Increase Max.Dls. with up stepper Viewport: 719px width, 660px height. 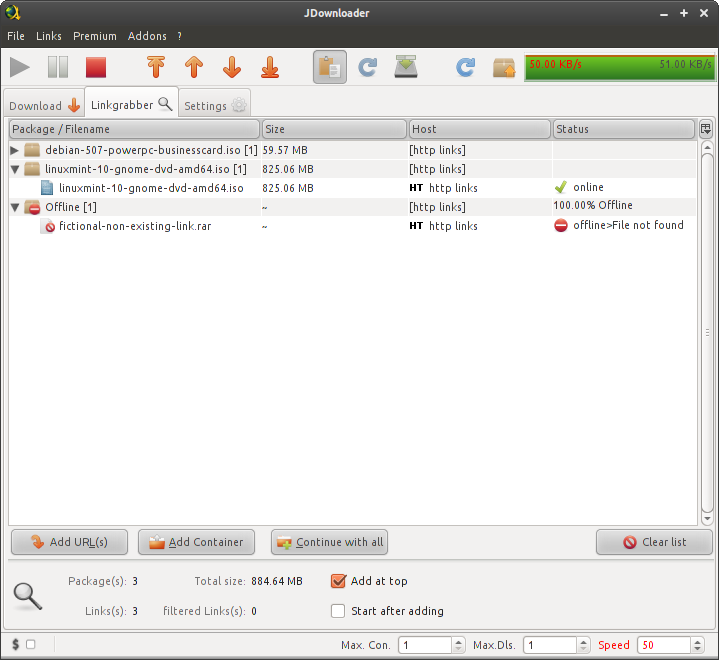[583, 641]
